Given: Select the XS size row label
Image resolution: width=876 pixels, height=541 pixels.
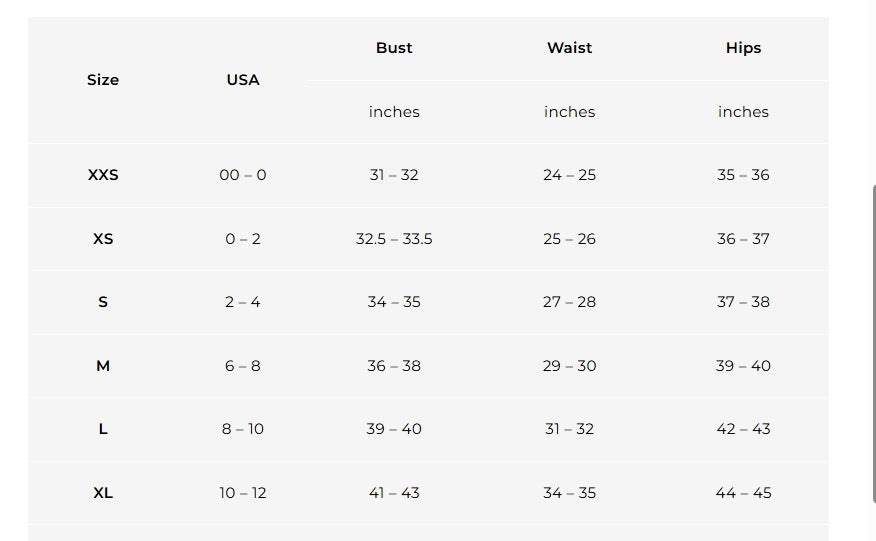Looking at the screenshot, I should coord(103,239).
